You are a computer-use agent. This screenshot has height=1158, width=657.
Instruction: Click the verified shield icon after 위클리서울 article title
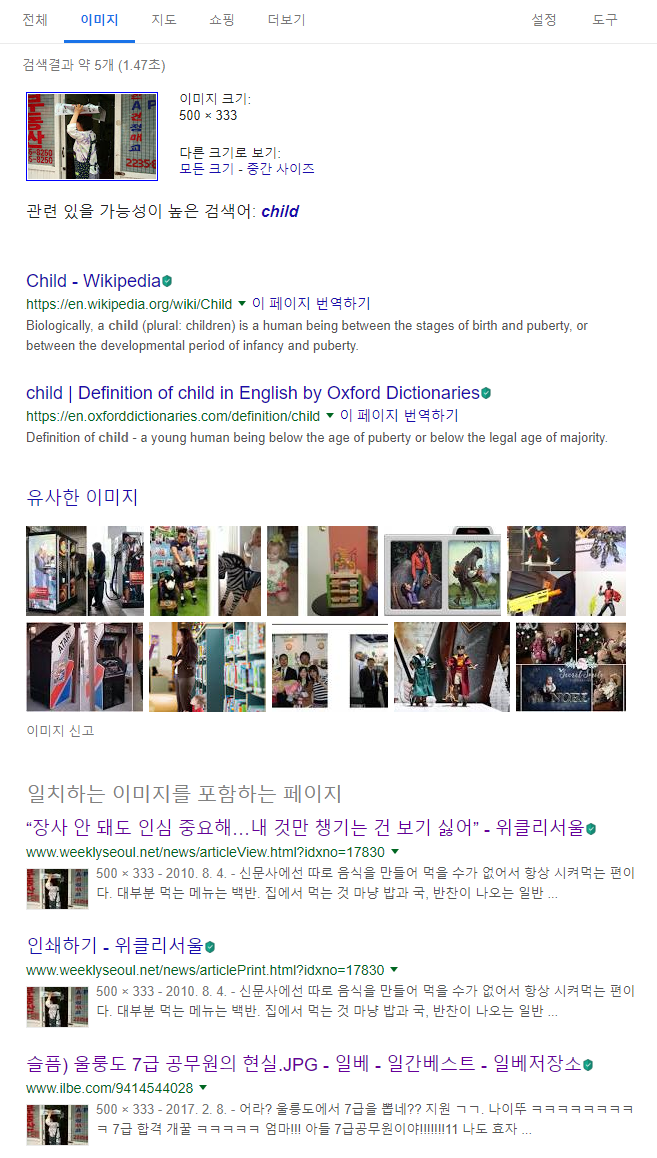591,829
